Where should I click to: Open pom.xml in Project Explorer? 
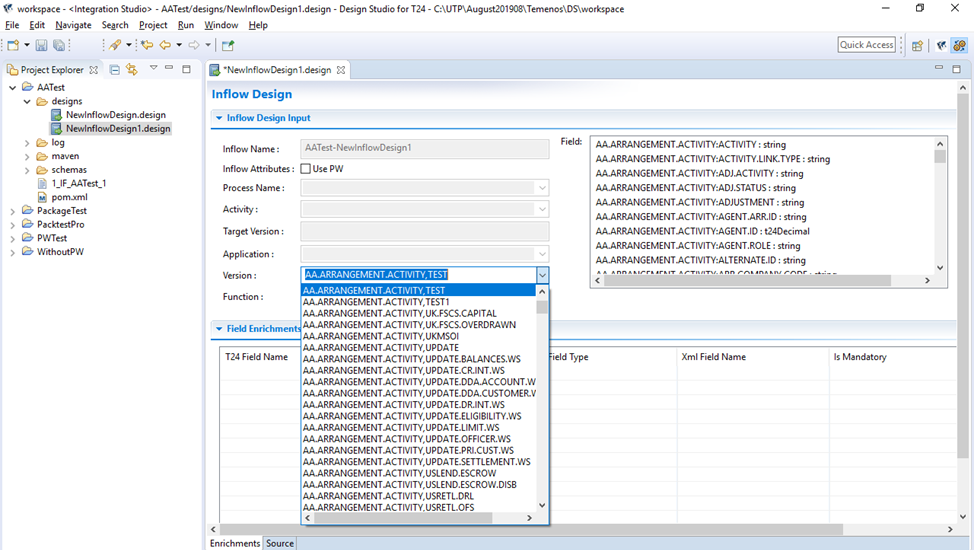(70, 197)
